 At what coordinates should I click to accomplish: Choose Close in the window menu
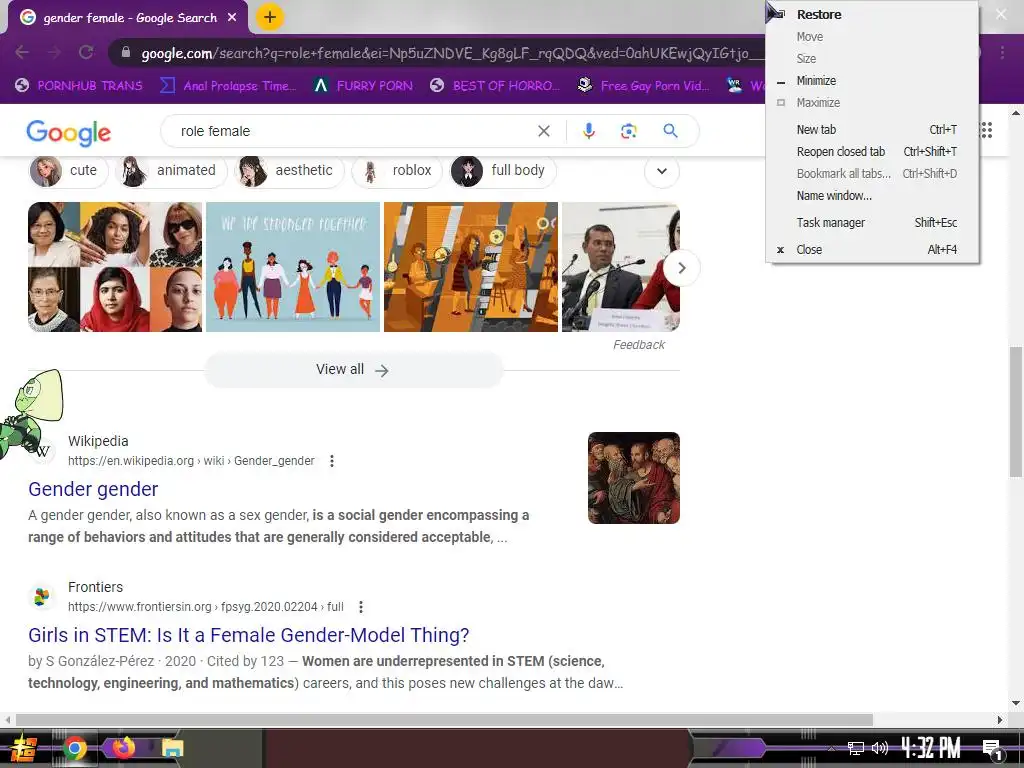[x=872, y=249]
